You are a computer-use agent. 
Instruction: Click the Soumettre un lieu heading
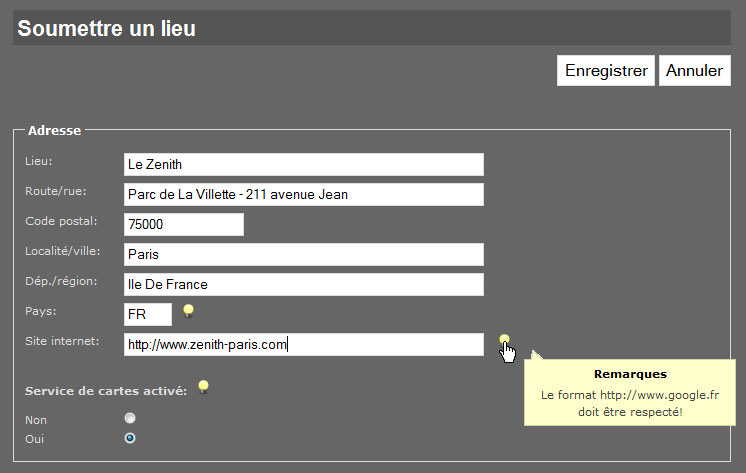click(x=107, y=29)
